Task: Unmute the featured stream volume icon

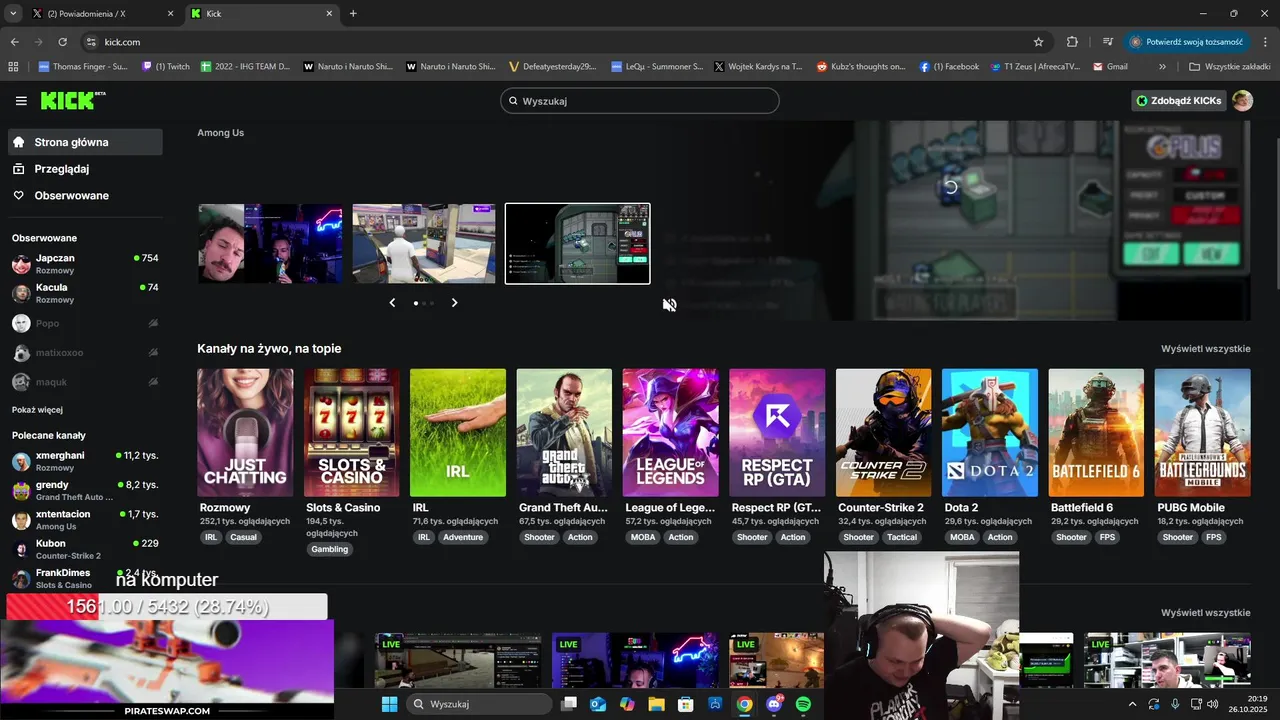Action: [x=670, y=305]
